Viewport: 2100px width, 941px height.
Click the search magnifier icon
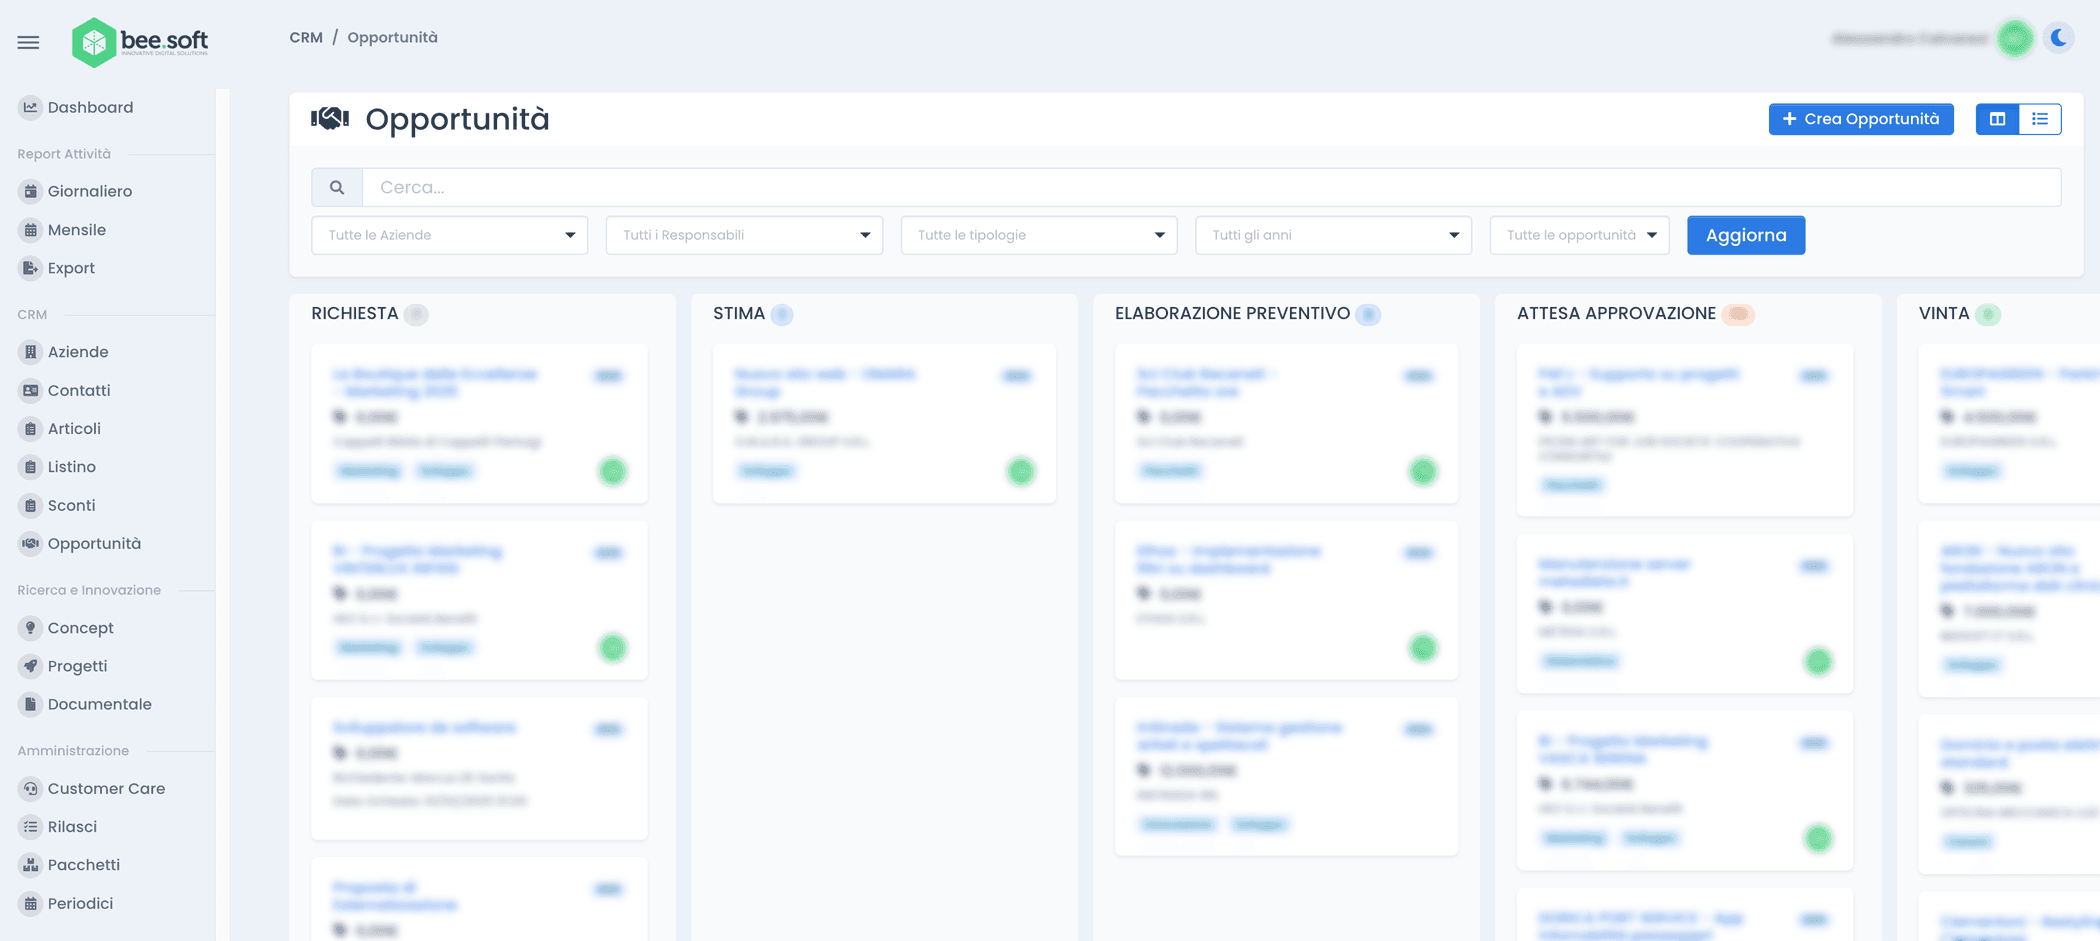coord(337,187)
